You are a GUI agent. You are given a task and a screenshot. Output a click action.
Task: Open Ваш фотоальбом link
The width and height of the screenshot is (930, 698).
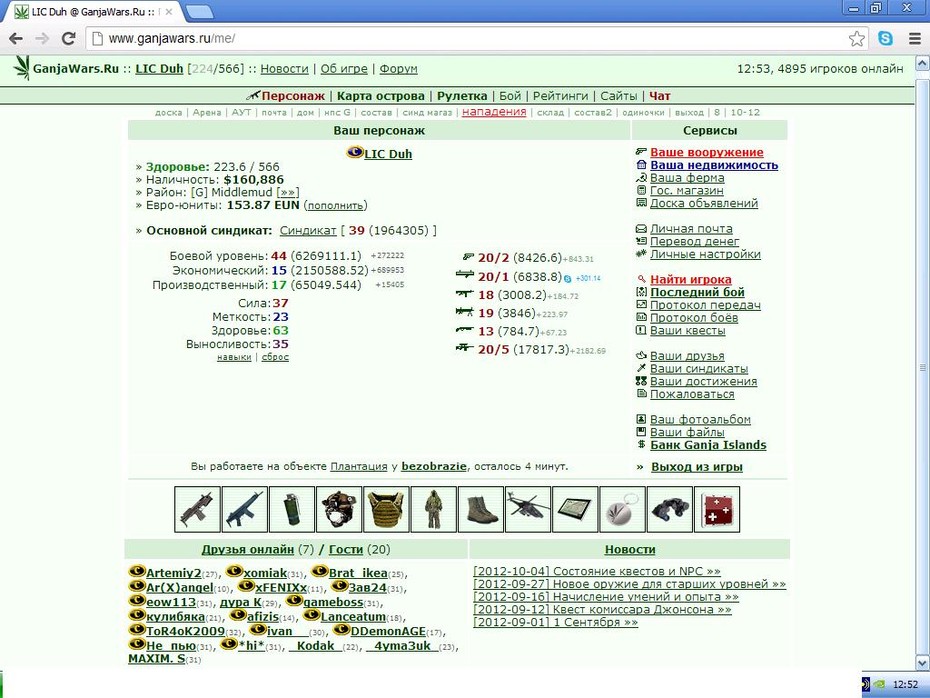700,420
